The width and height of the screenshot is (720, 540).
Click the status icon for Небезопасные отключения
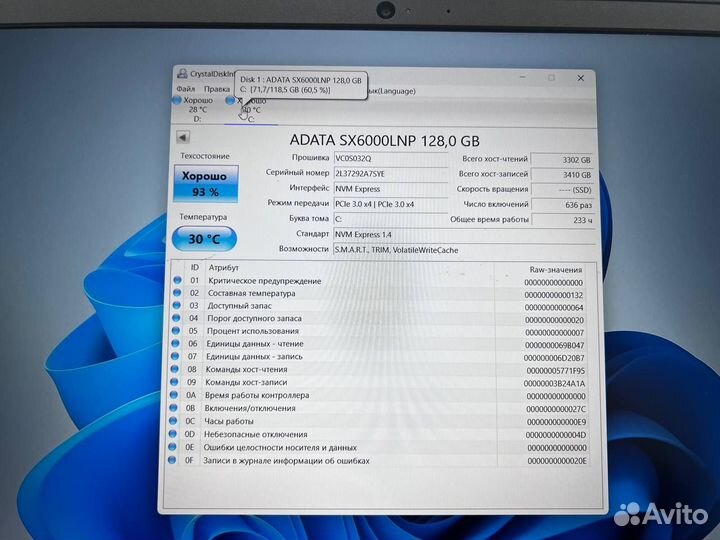pos(173,433)
